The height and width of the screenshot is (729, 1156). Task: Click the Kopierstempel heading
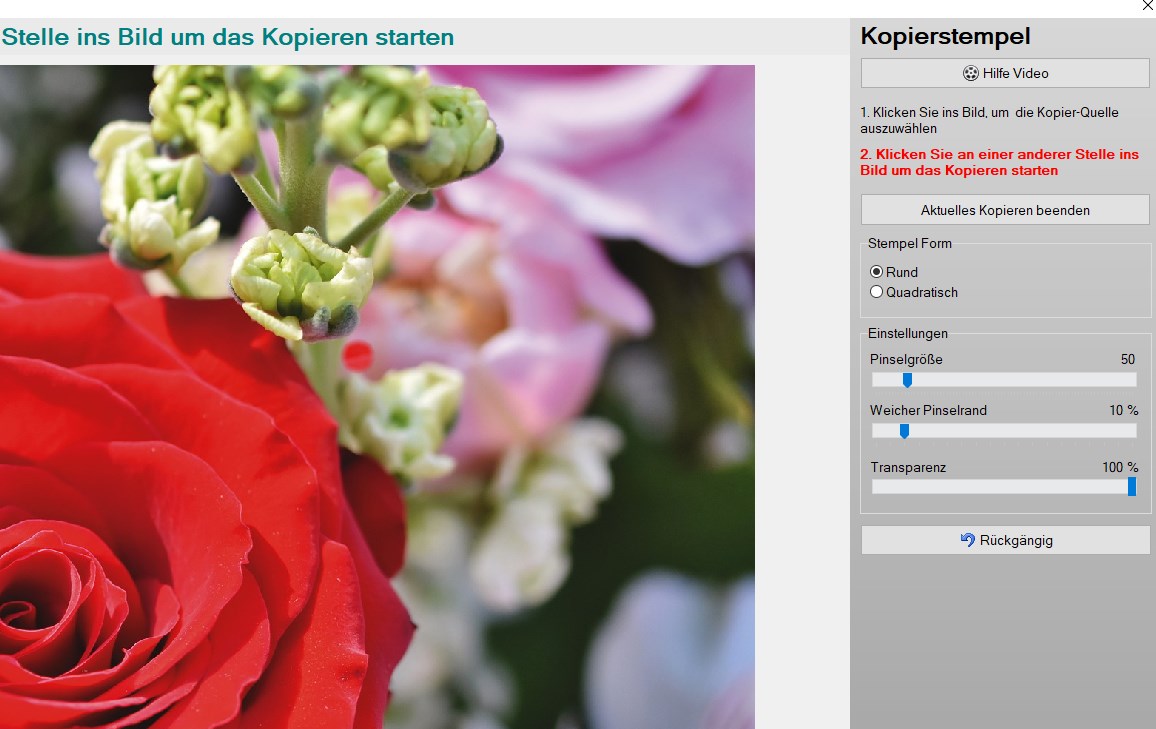click(945, 36)
